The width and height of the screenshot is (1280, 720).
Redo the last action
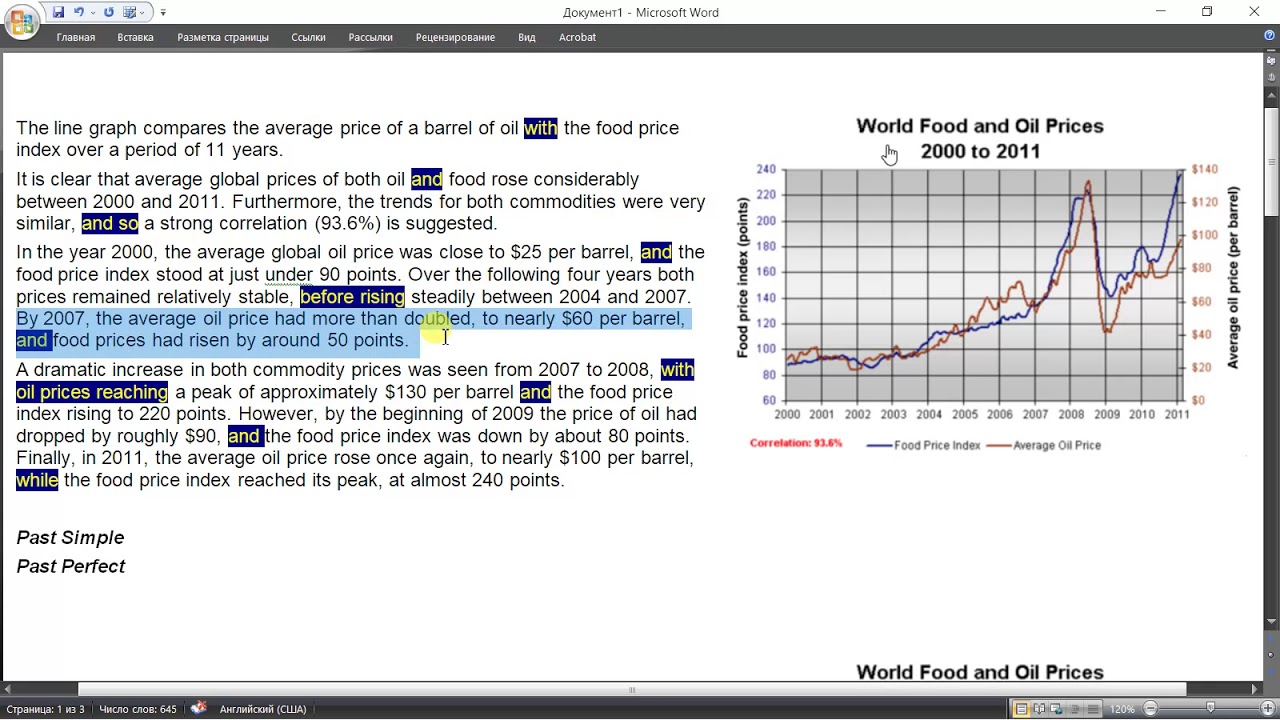[x=109, y=12]
